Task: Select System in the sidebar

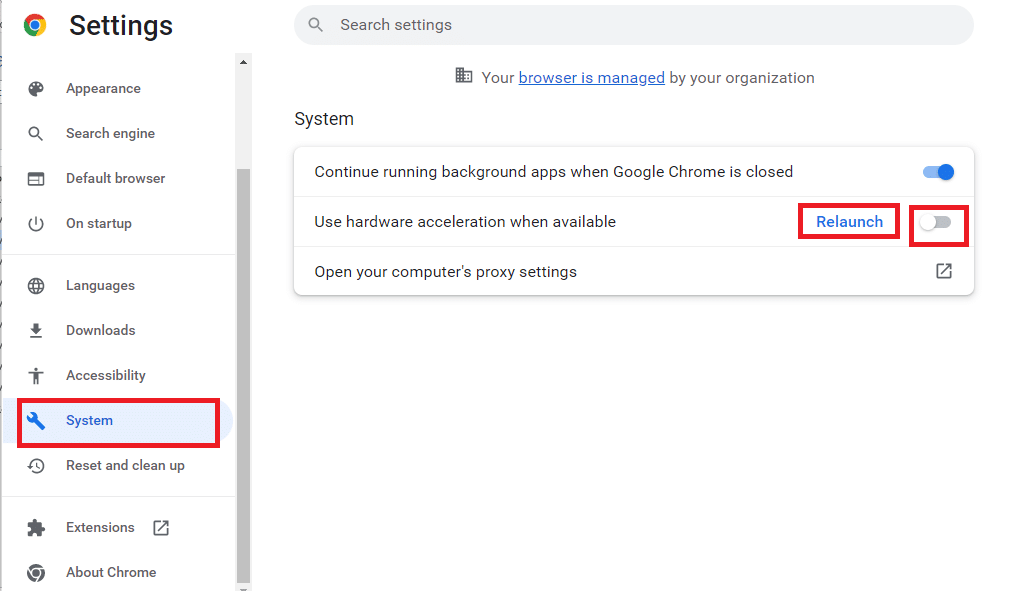Action: pos(118,420)
